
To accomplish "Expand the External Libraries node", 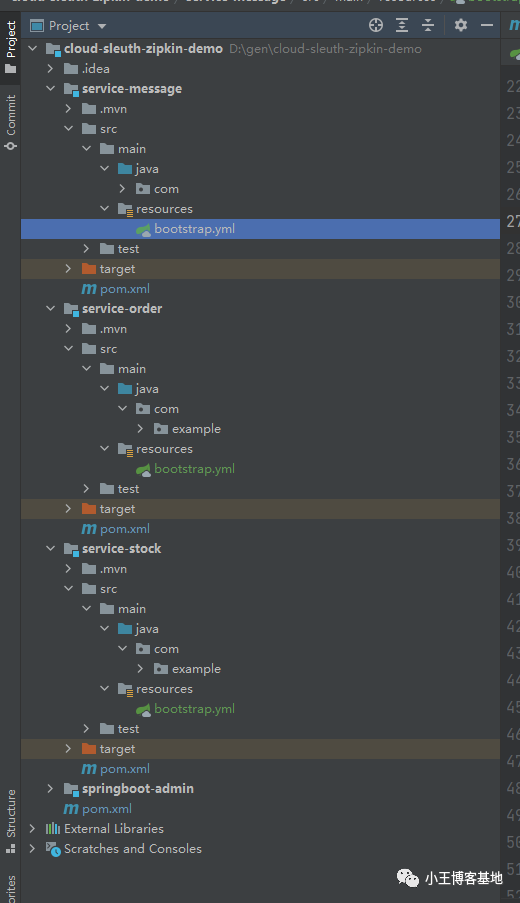I will pos(33,829).
